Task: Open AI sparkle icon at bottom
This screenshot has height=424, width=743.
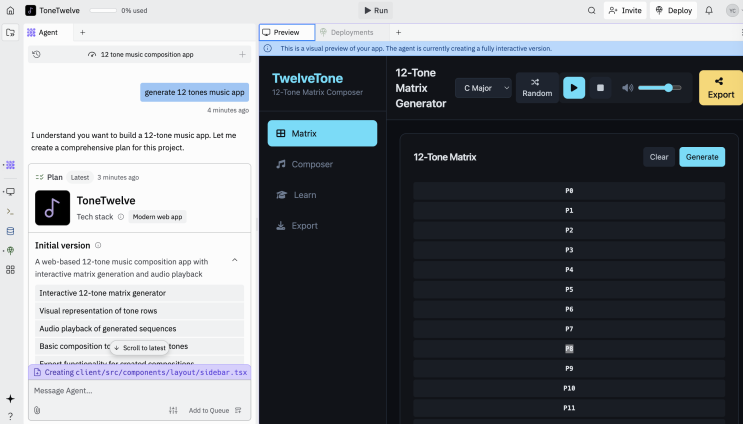Action: pos(10,399)
